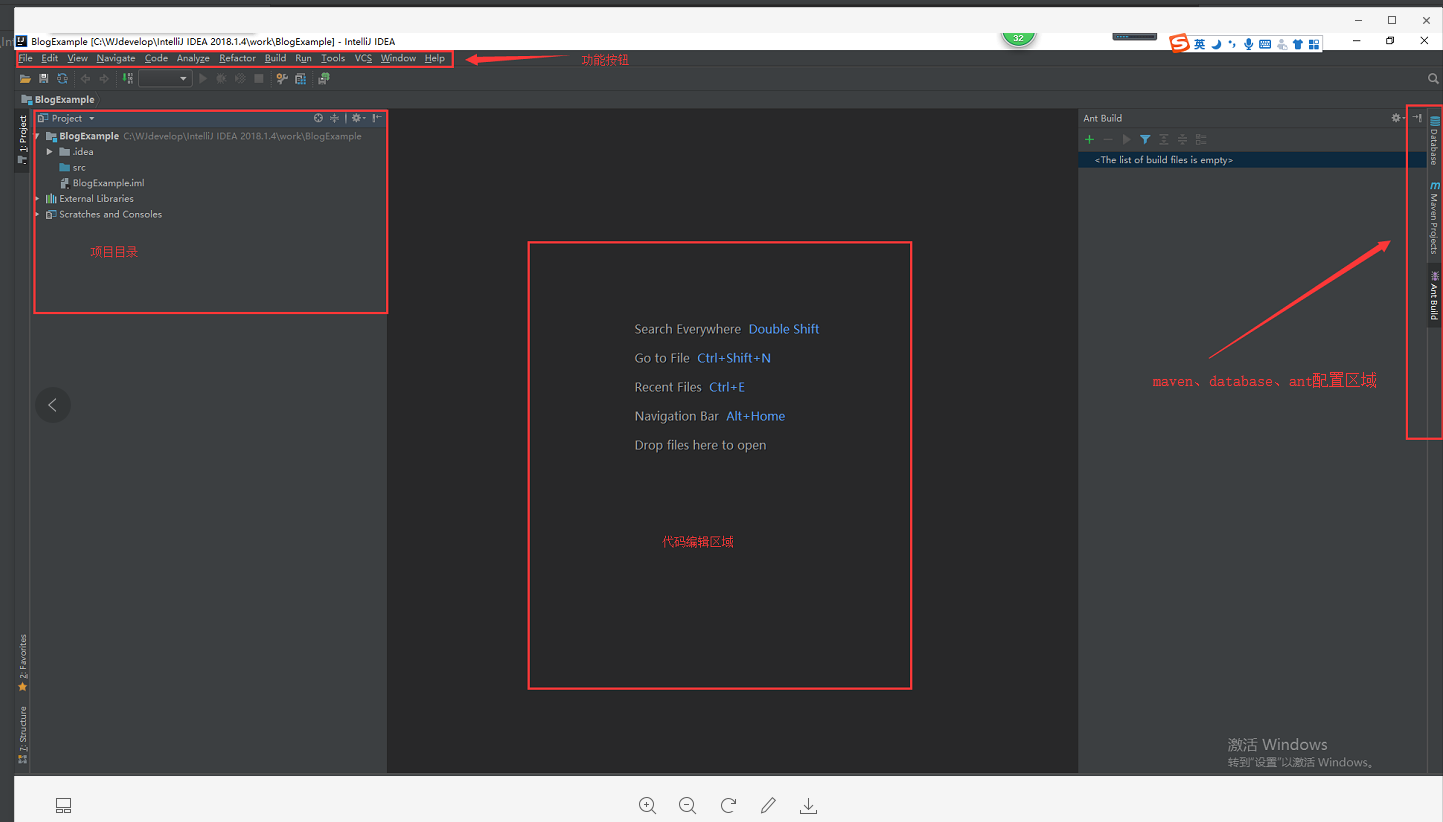Expand the Scratches and Consoles node
The image size is (1443, 822).
click(x=38, y=214)
